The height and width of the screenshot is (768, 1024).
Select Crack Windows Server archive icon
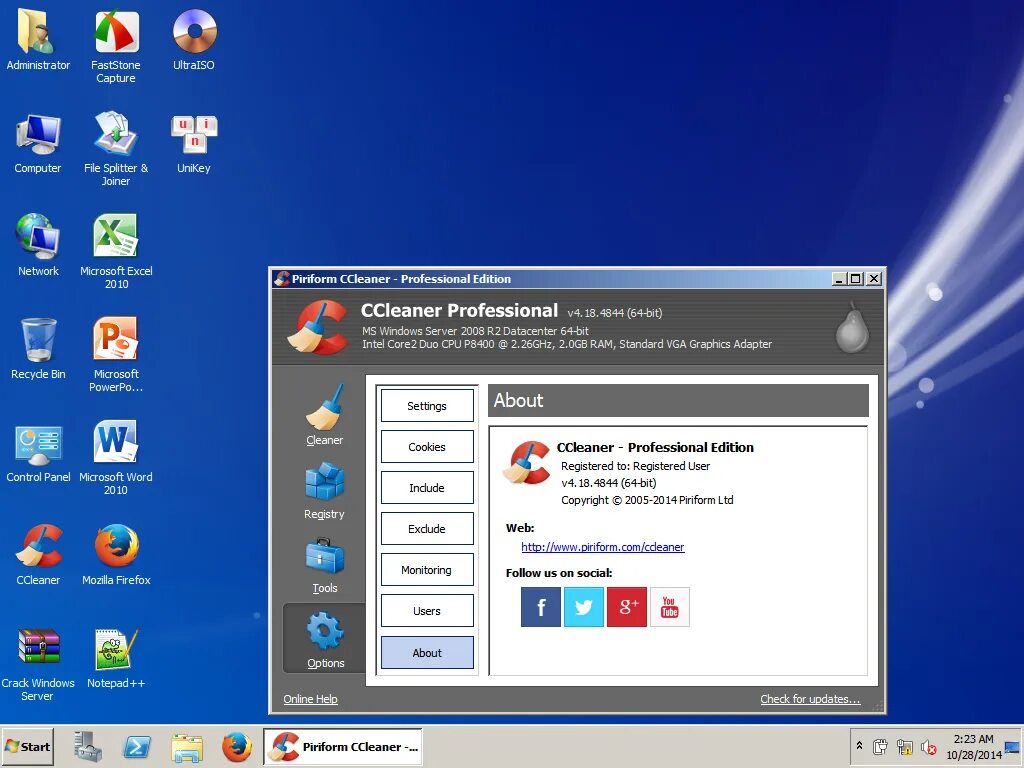(38, 664)
